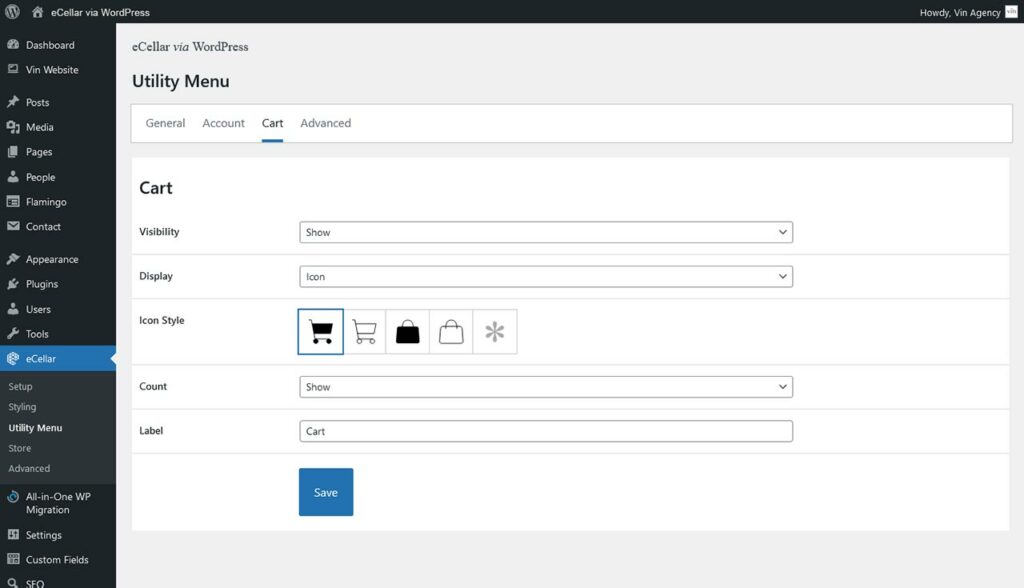The height and width of the screenshot is (588, 1024).
Task: Click the Flamingo sidebar icon
Action: click(x=14, y=201)
